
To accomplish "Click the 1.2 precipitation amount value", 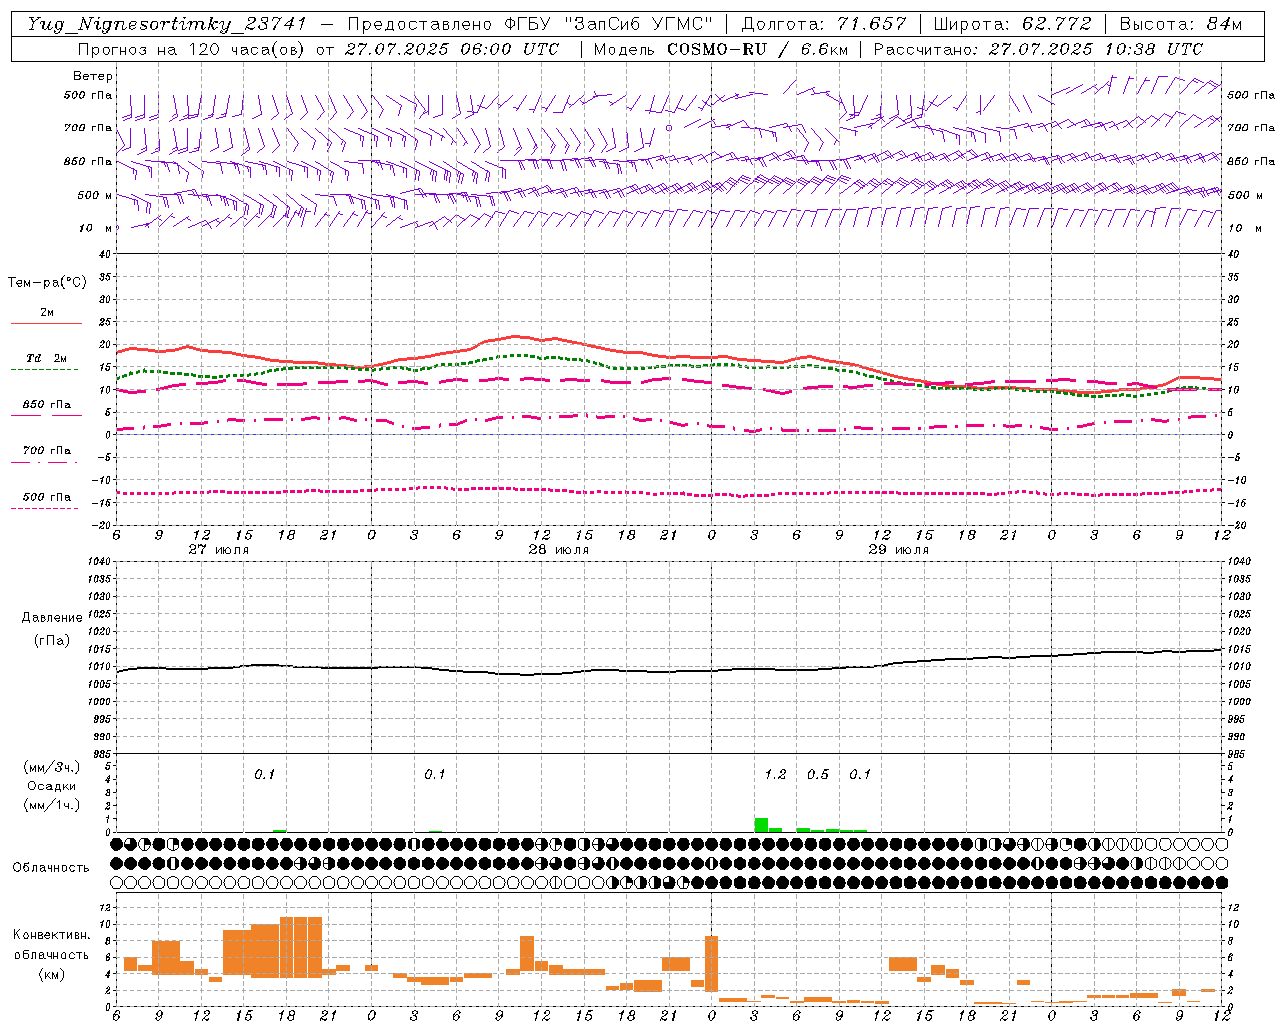I will pyautogui.click(x=775, y=774).
